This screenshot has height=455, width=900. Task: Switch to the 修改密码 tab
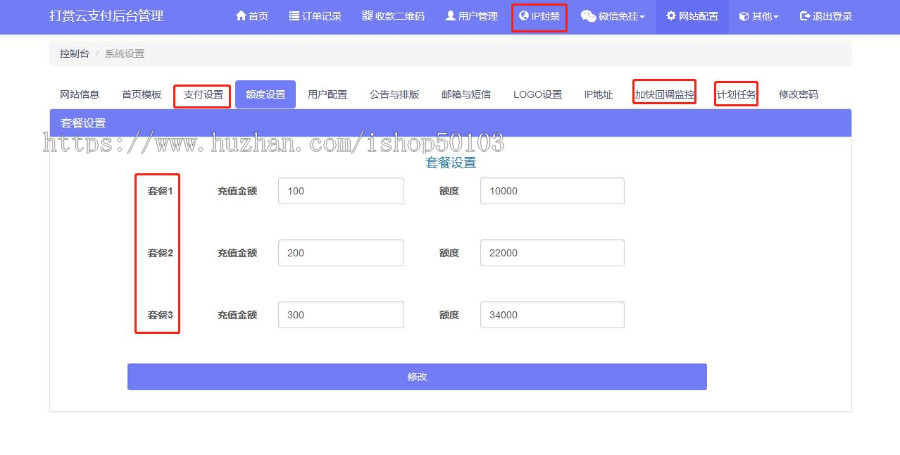(798, 95)
